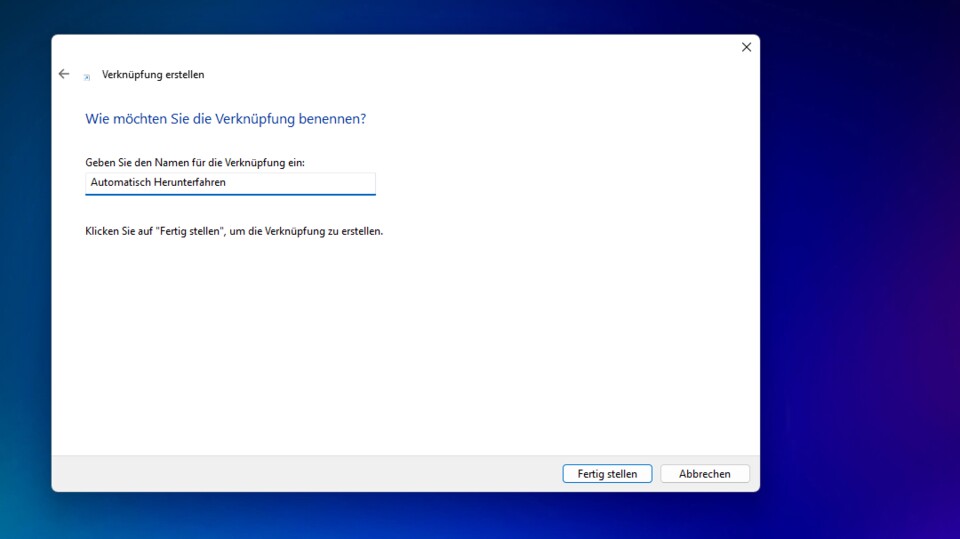Close the Verknüpfung erstellen dialog with X
This screenshot has height=539, width=960.
pos(746,47)
